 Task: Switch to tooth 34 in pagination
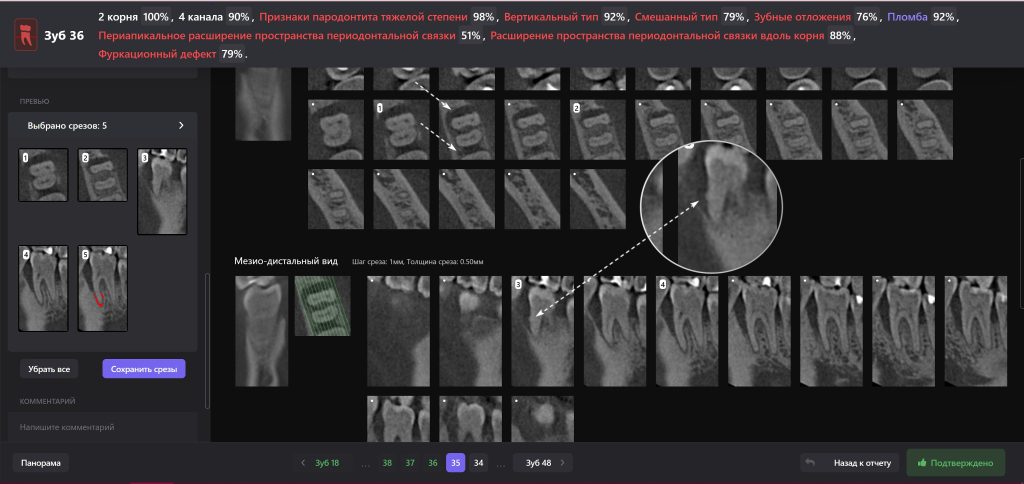[479, 463]
